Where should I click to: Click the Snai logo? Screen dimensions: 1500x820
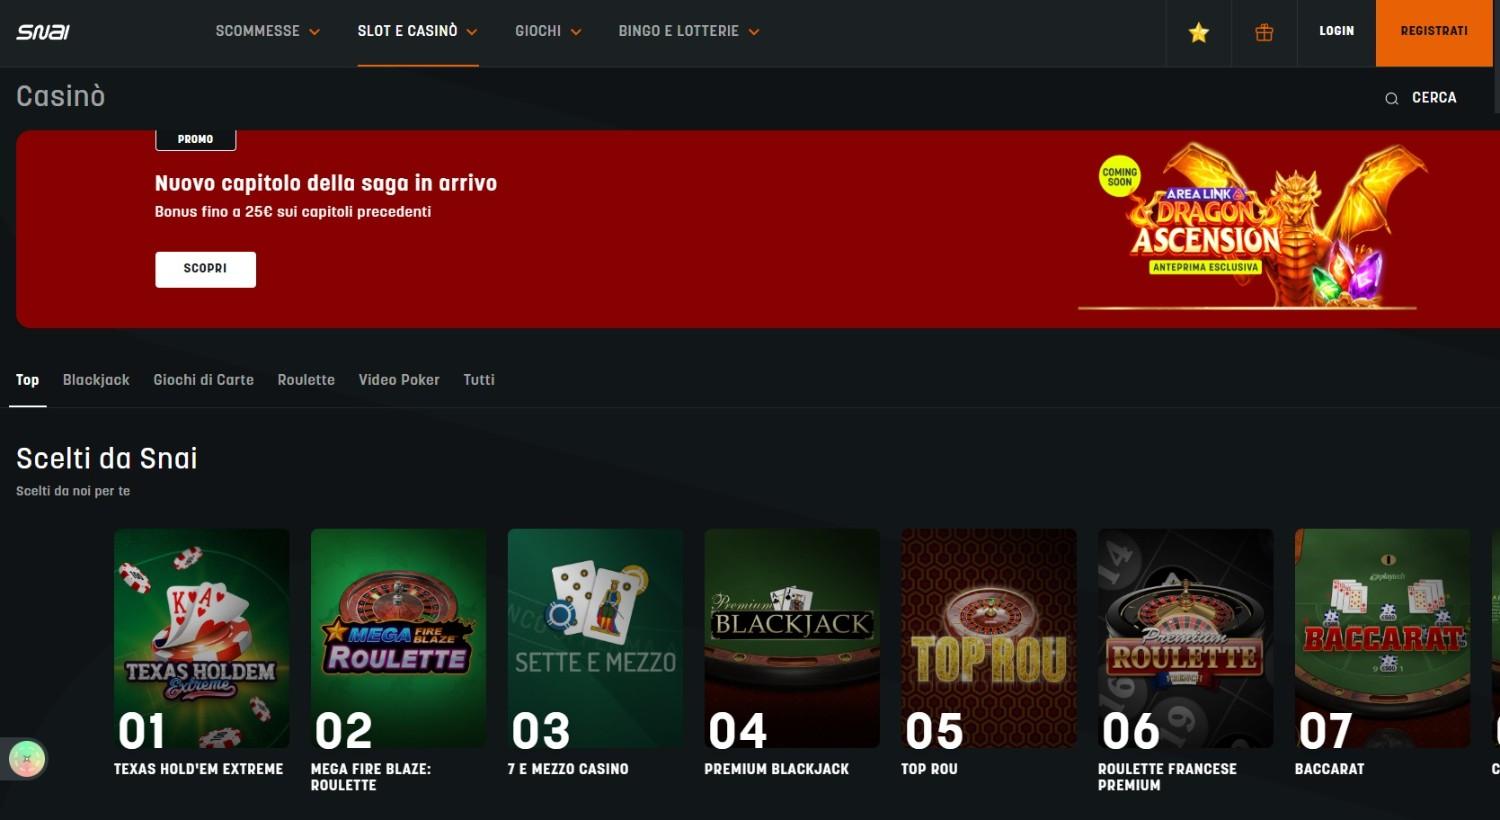click(x=43, y=32)
